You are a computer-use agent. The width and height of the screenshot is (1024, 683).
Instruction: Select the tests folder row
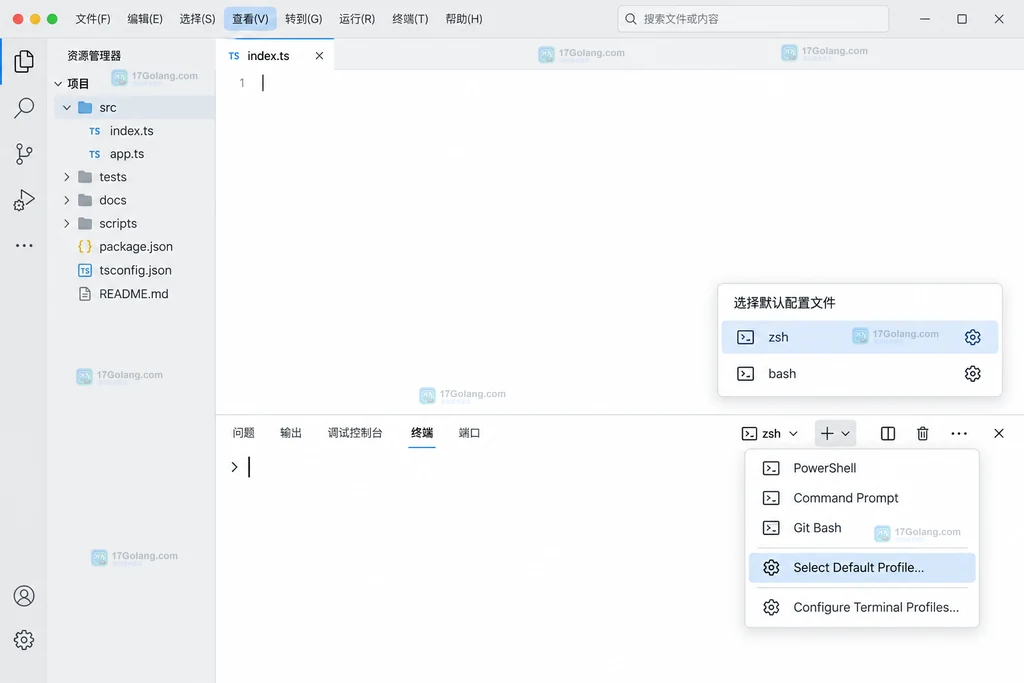(x=134, y=177)
